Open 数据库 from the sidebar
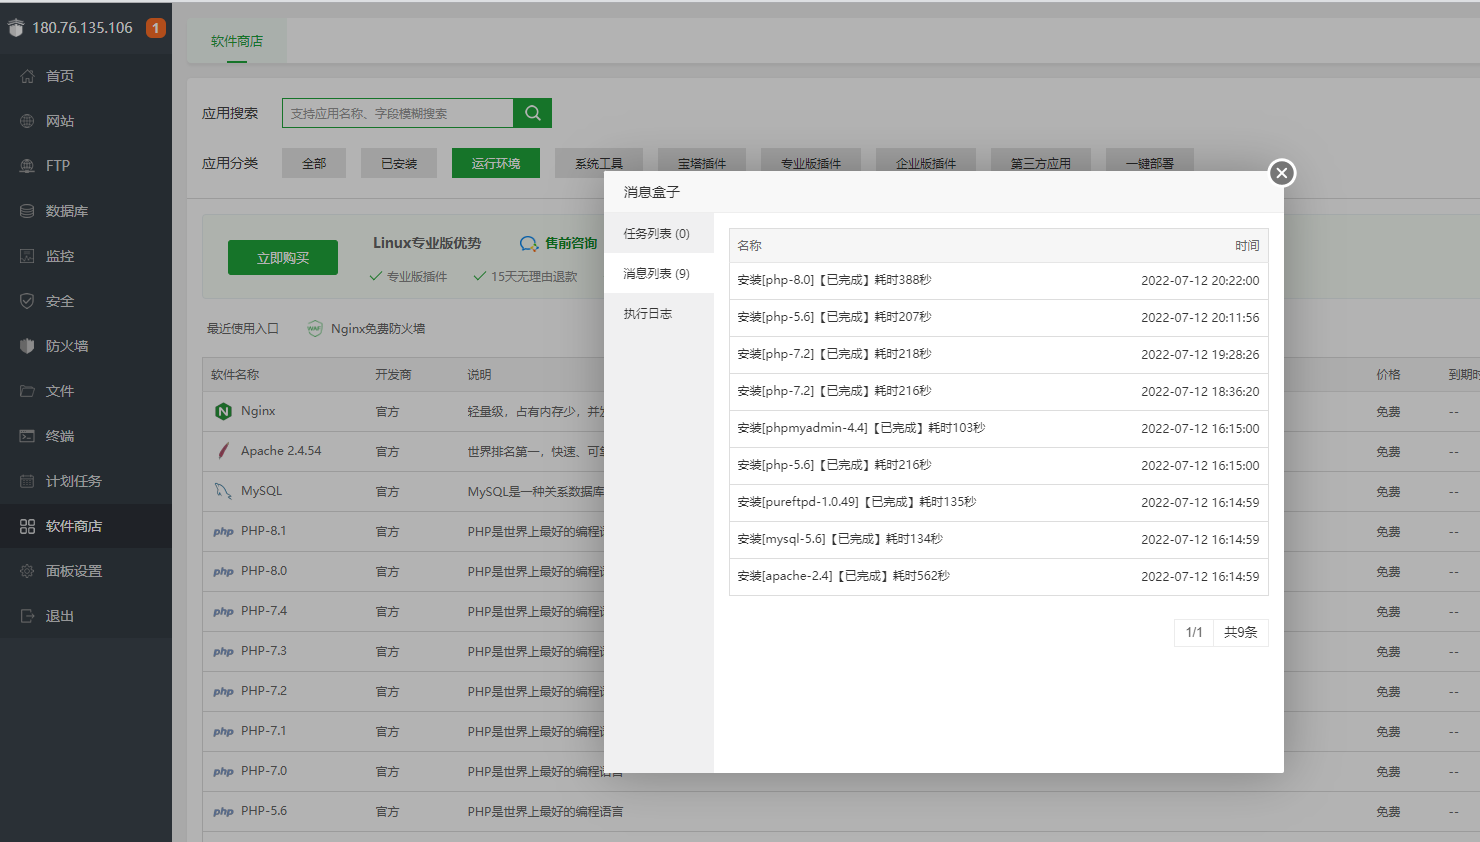This screenshot has width=1480, height=842. coord(86,211)
